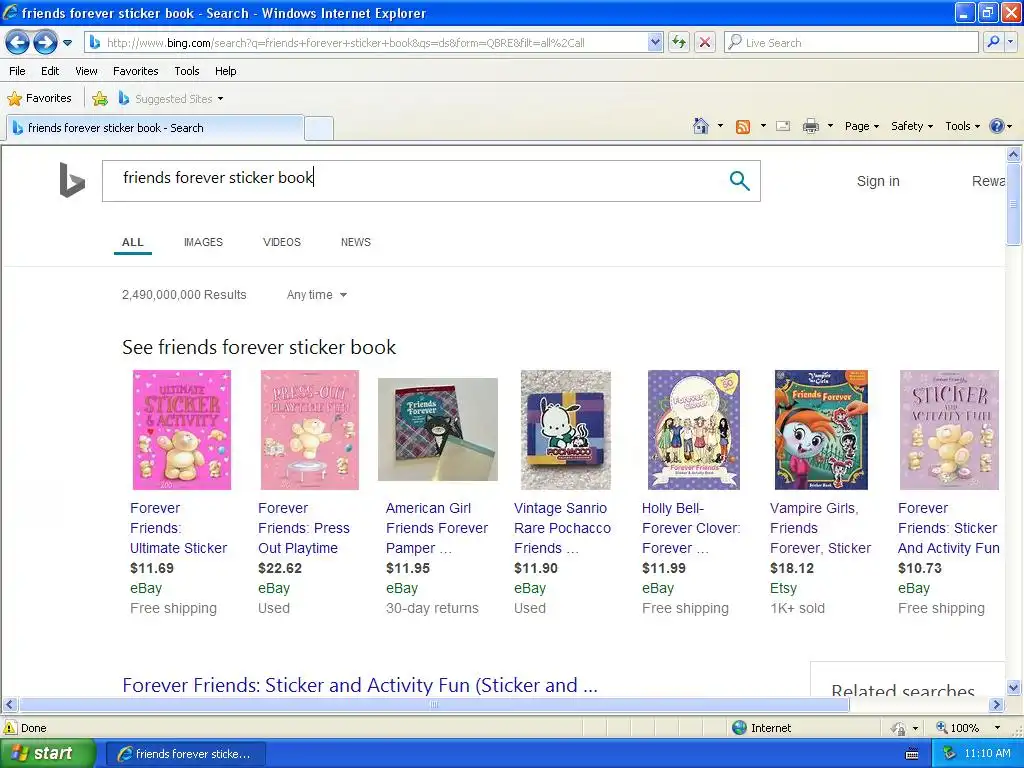Select the ALL results tab

pyautogui.click(x=133, y=242)
